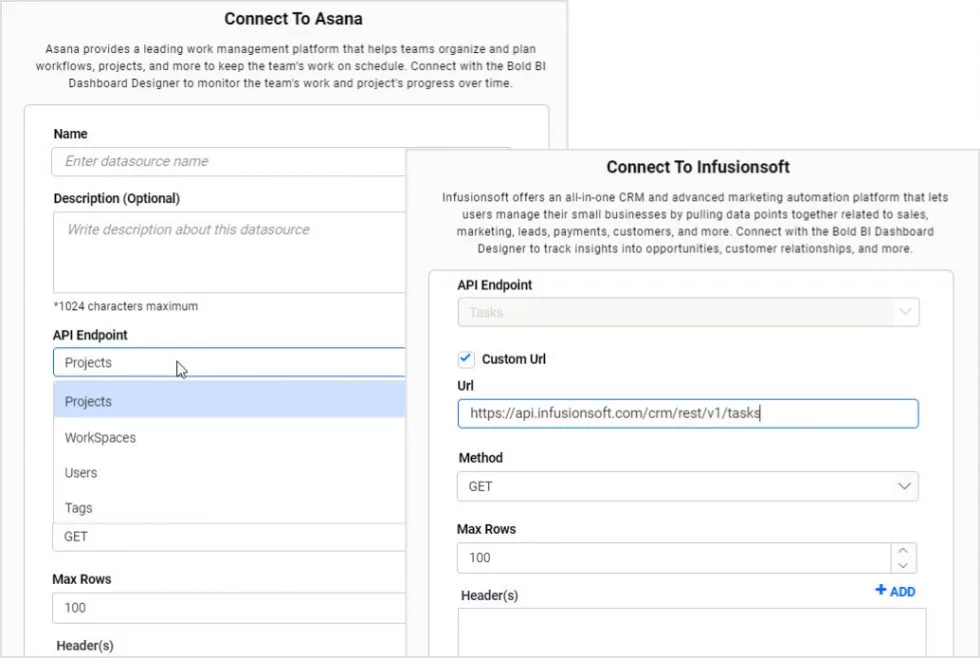Click the Connect To Asana heading
980x658 pixels.
click(293, 19)
